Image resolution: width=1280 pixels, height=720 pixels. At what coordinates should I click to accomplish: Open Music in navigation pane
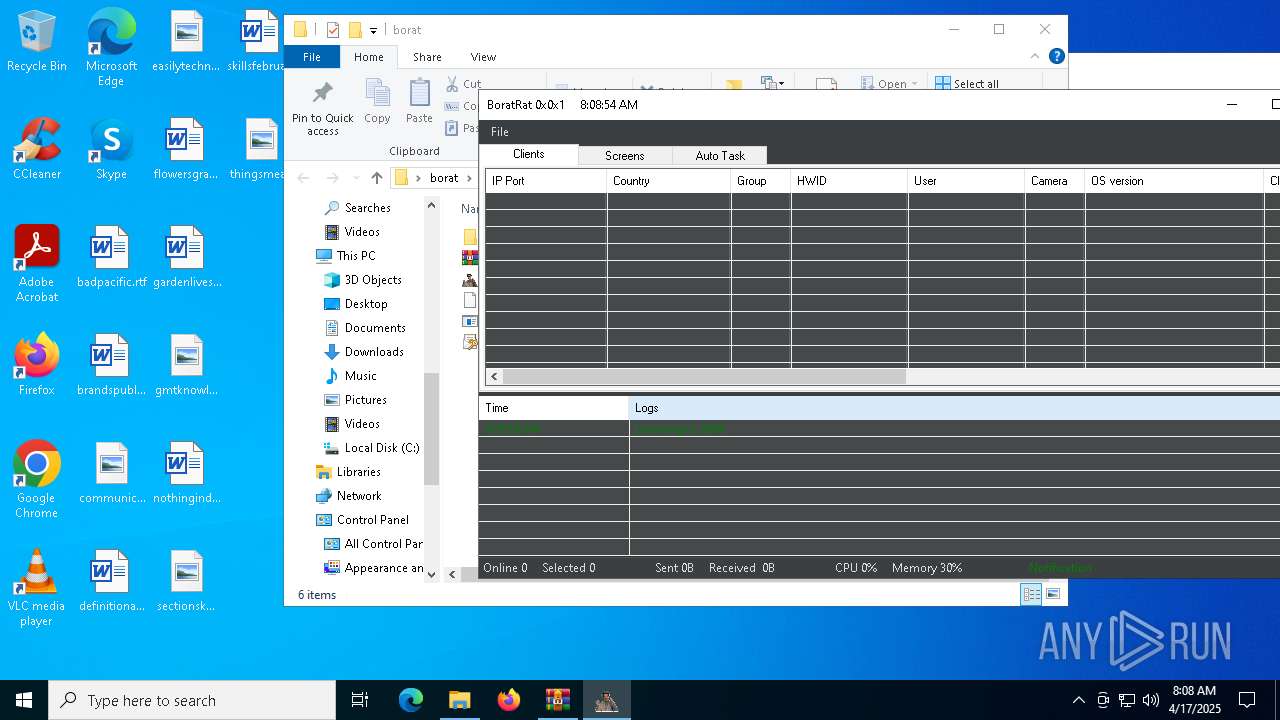coord(361,376)
